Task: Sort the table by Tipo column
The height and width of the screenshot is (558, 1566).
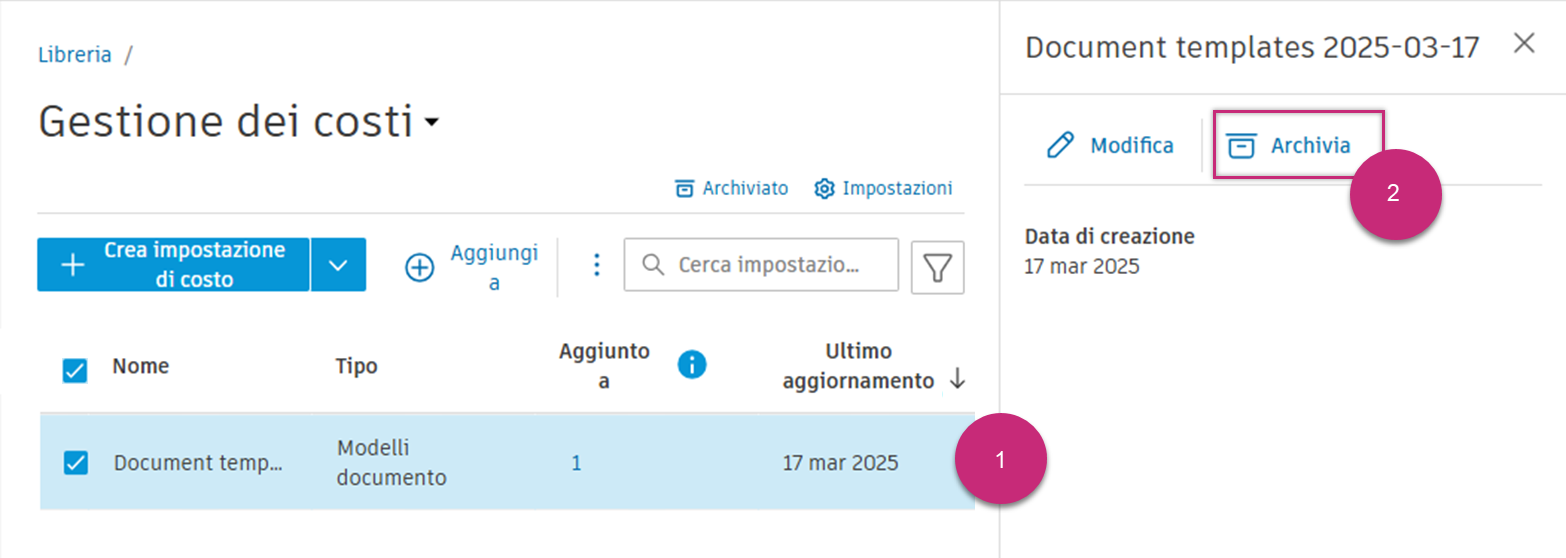Action: coord(356,366)
